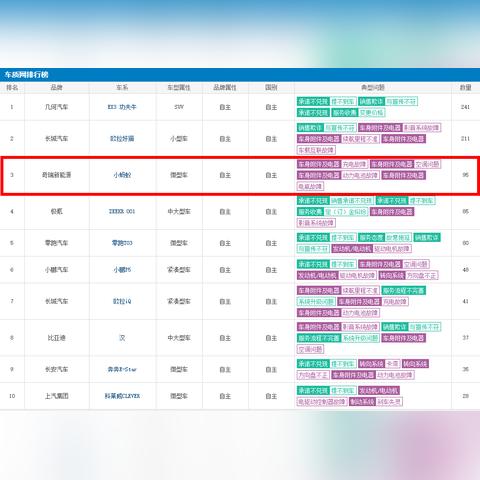Select the 长安汽车 brand cell
Screen dimensions: 480x480
(56, 369)
